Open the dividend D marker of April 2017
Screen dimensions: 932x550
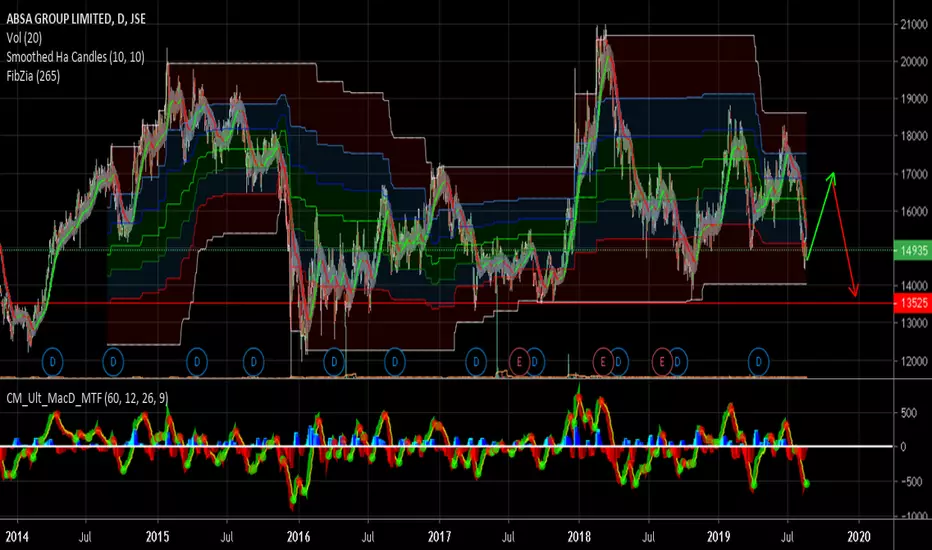pyautogui.click(x=476, y=362)
